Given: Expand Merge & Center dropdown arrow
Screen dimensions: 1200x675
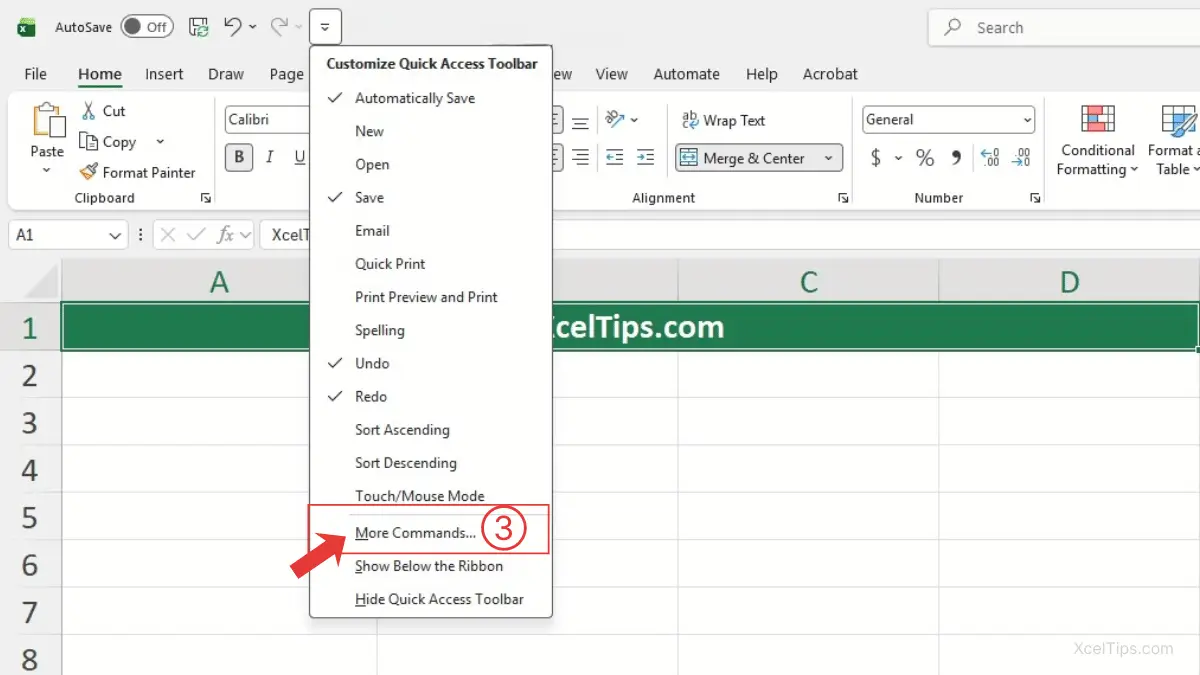Looking at the screenshot, I should click(x=829, y=158).
